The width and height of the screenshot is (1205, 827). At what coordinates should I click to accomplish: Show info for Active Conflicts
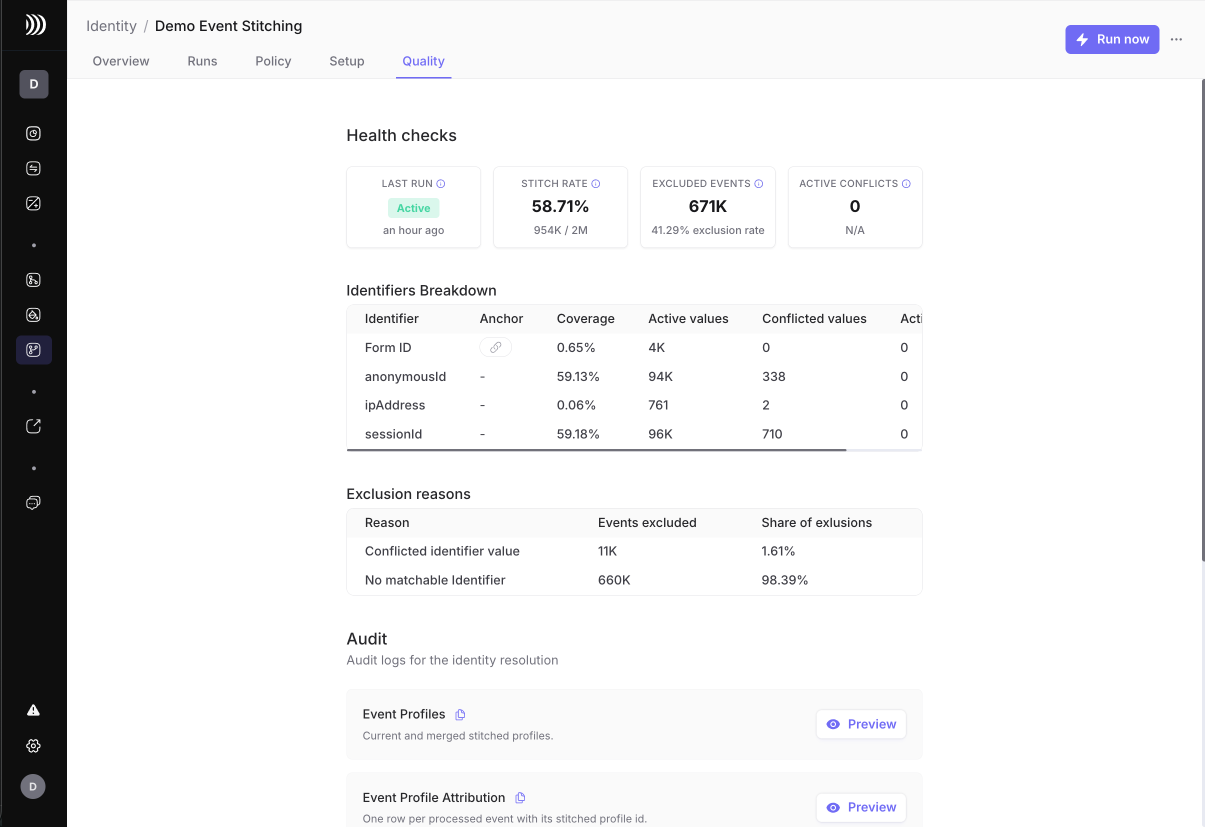[906, 184]
